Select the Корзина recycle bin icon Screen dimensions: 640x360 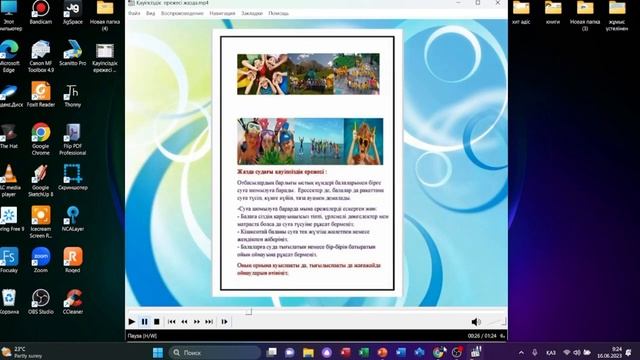pos(9,302)
